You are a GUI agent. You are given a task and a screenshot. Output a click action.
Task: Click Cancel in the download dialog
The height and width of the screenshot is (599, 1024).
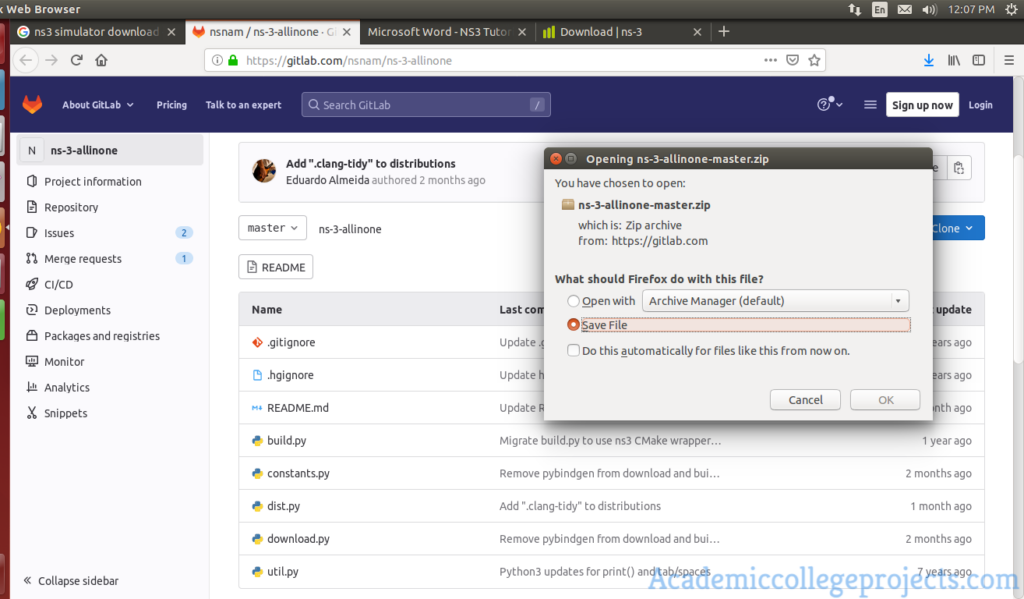805,400
